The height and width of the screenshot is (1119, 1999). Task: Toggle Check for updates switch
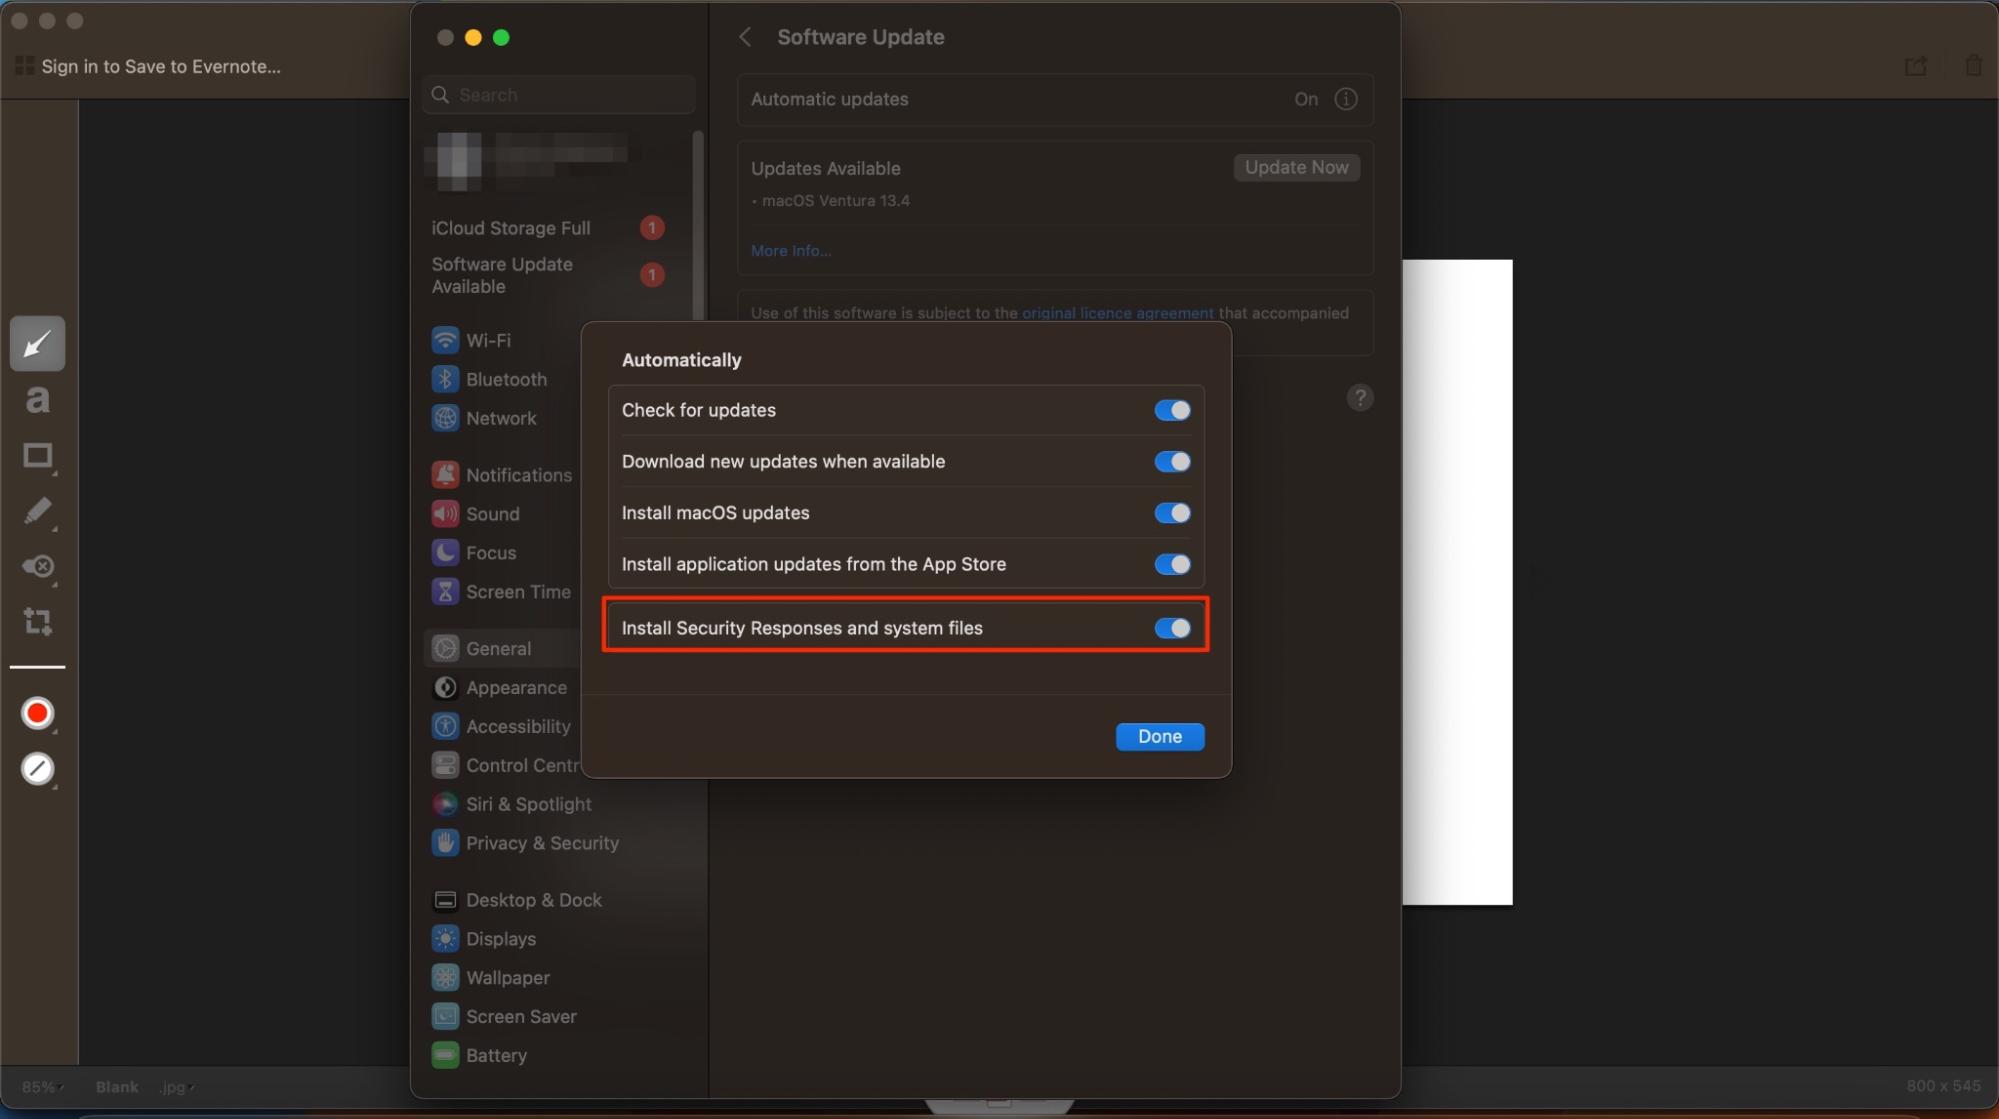[x=1172, y=411]
